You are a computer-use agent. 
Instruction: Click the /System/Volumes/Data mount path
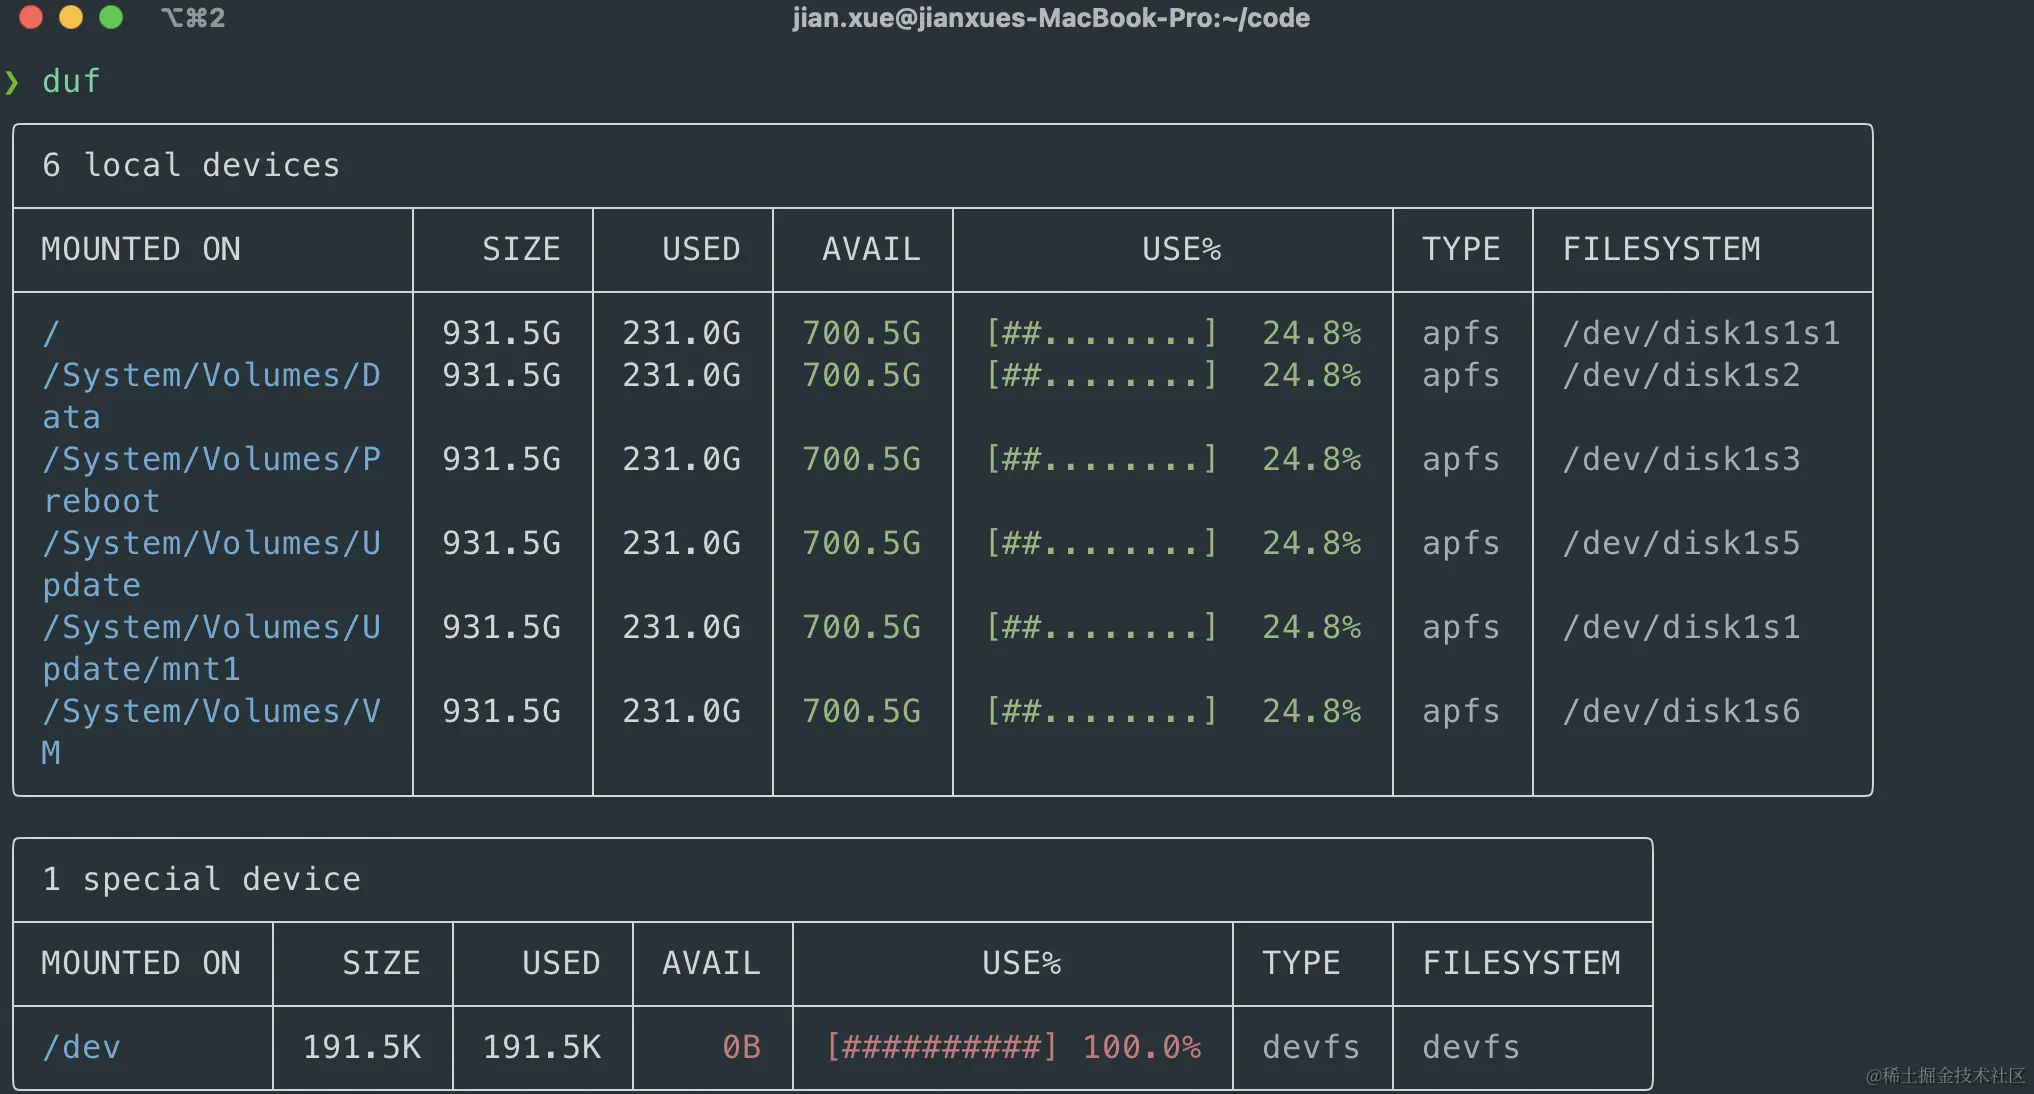(211, 375)
